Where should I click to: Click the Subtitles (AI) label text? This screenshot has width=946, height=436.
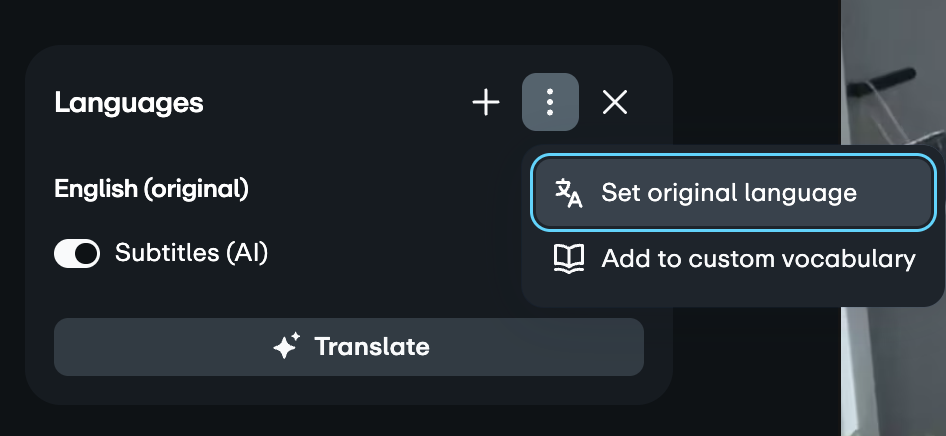[x=191, y=253]
